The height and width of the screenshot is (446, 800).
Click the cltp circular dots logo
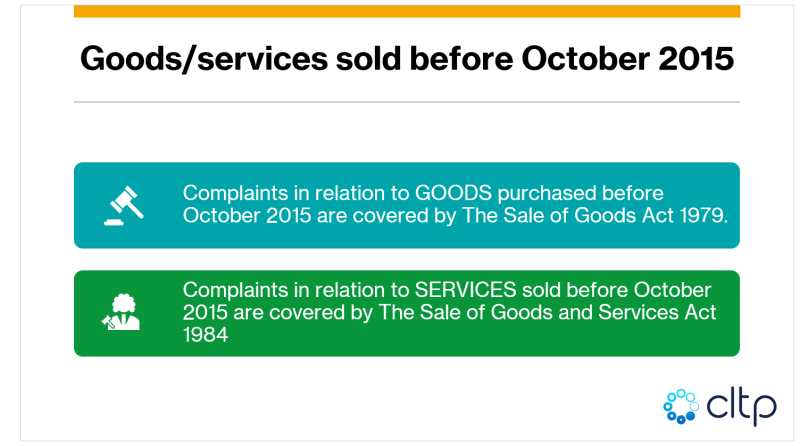pos(681,407)
